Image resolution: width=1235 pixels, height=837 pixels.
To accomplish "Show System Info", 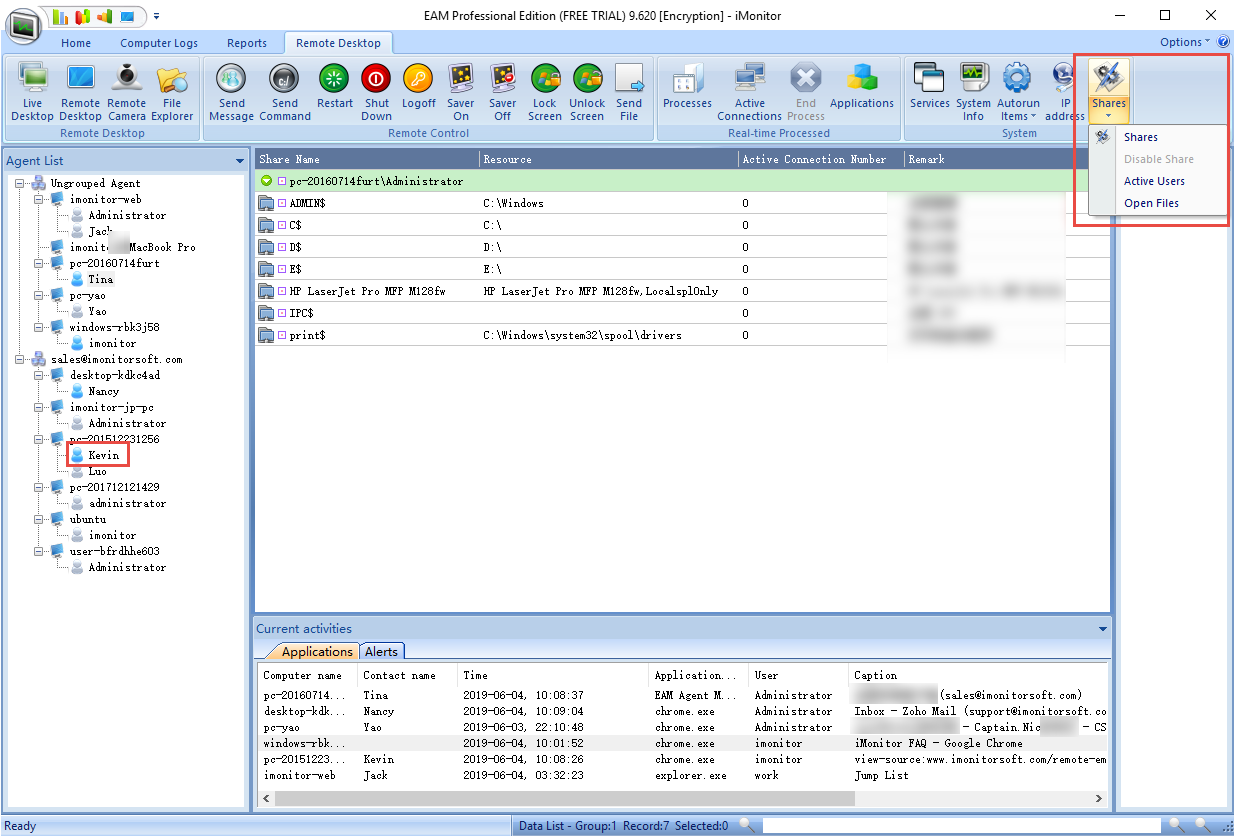I will coord(973,92).
